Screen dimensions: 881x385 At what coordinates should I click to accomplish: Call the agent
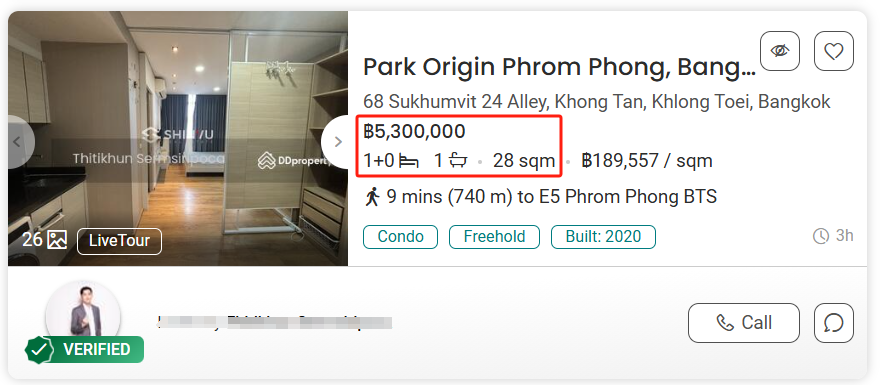click(x=743, y=323)
